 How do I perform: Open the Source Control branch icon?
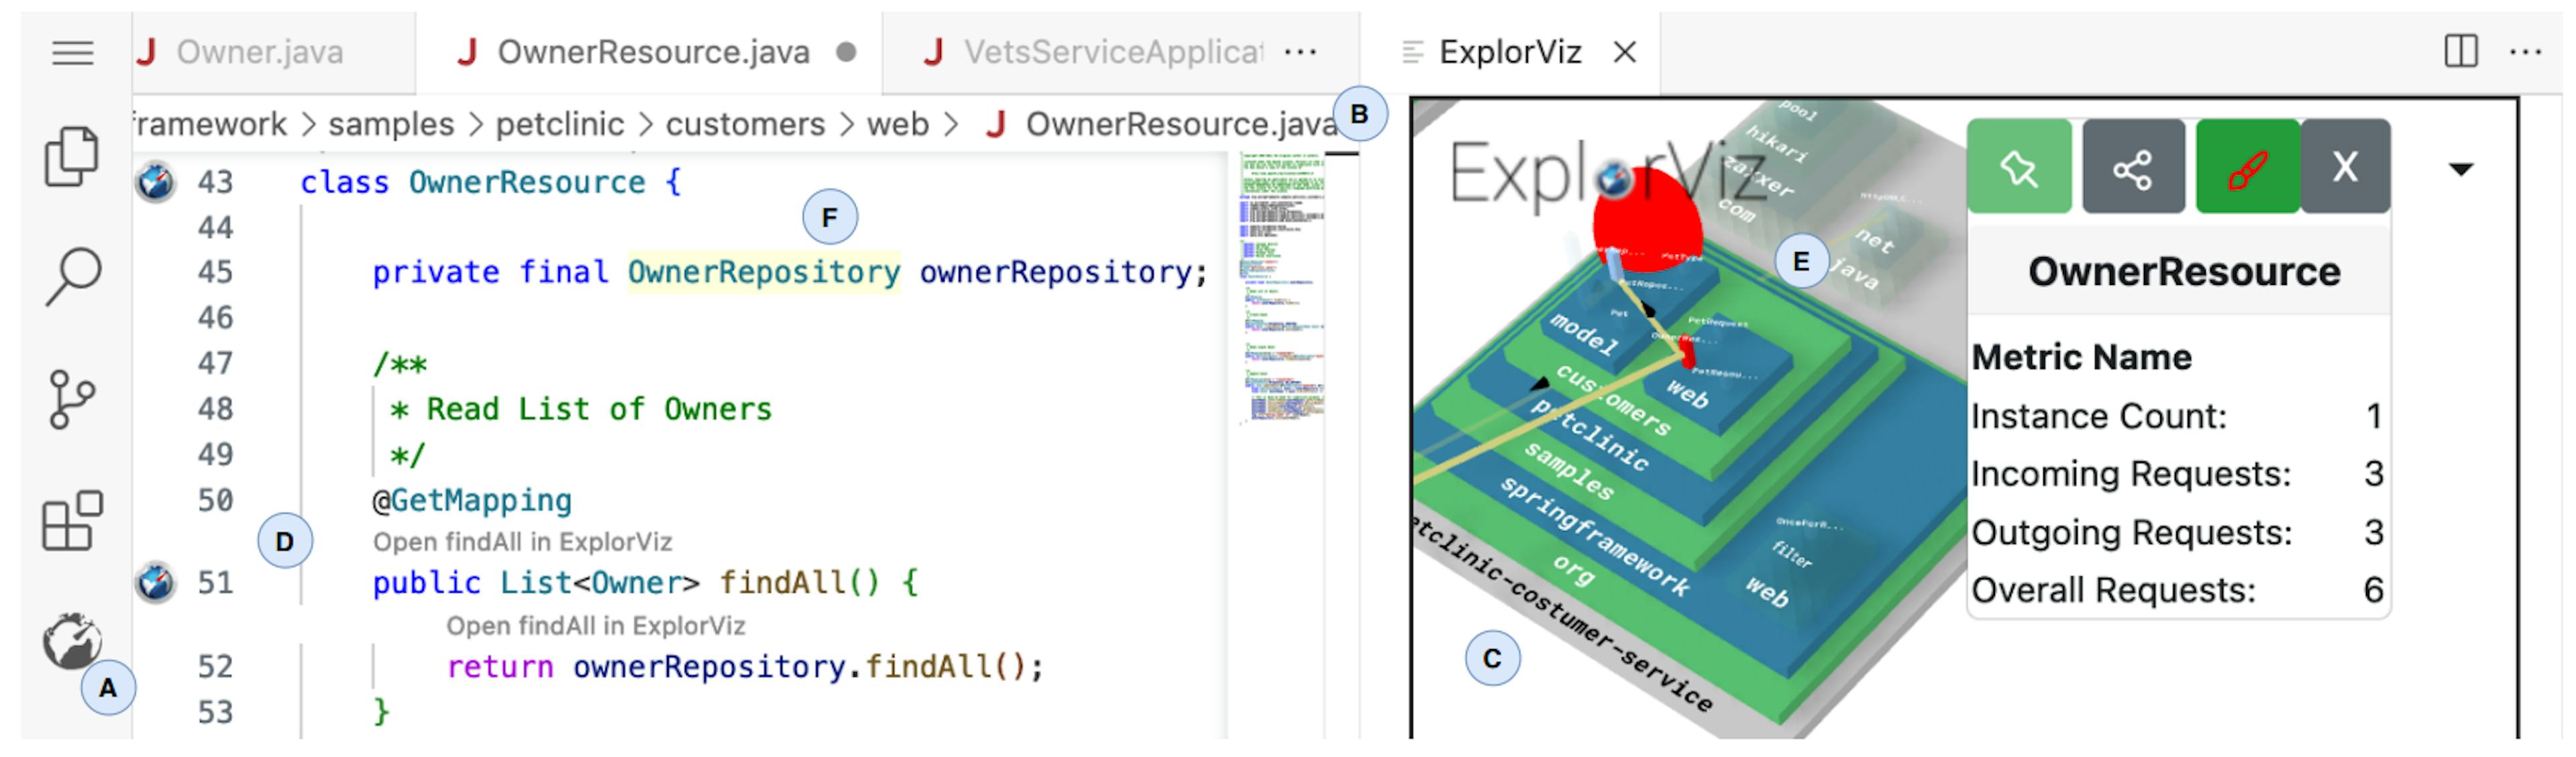tap(71, 399)
